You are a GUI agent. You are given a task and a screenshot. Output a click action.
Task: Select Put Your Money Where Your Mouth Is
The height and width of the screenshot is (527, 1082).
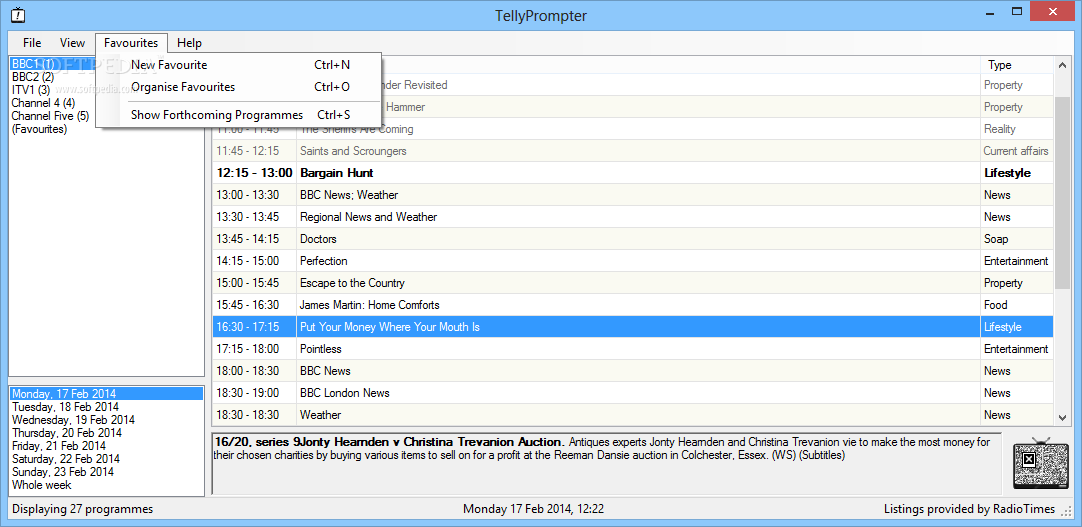pos(633,327)
